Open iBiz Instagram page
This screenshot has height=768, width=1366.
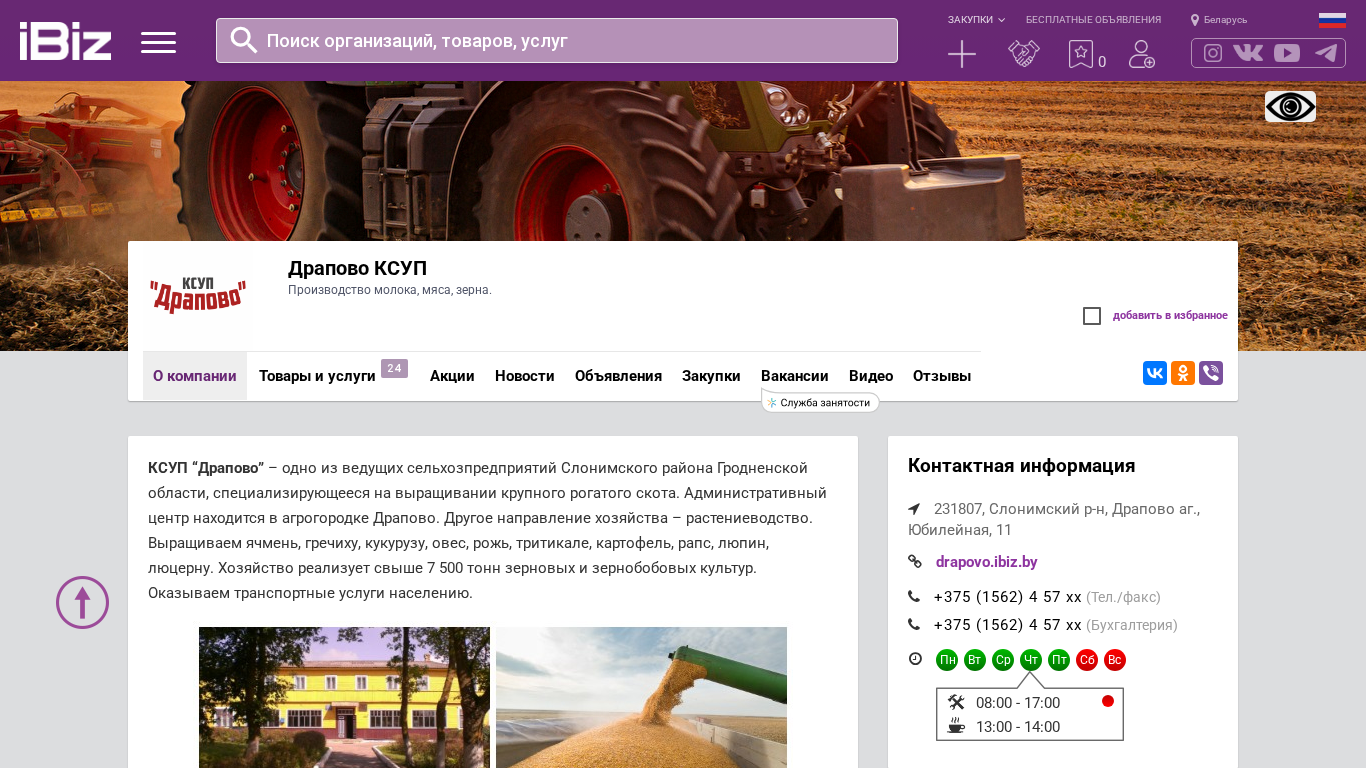pyautogui.click(x=1213, y=53)
